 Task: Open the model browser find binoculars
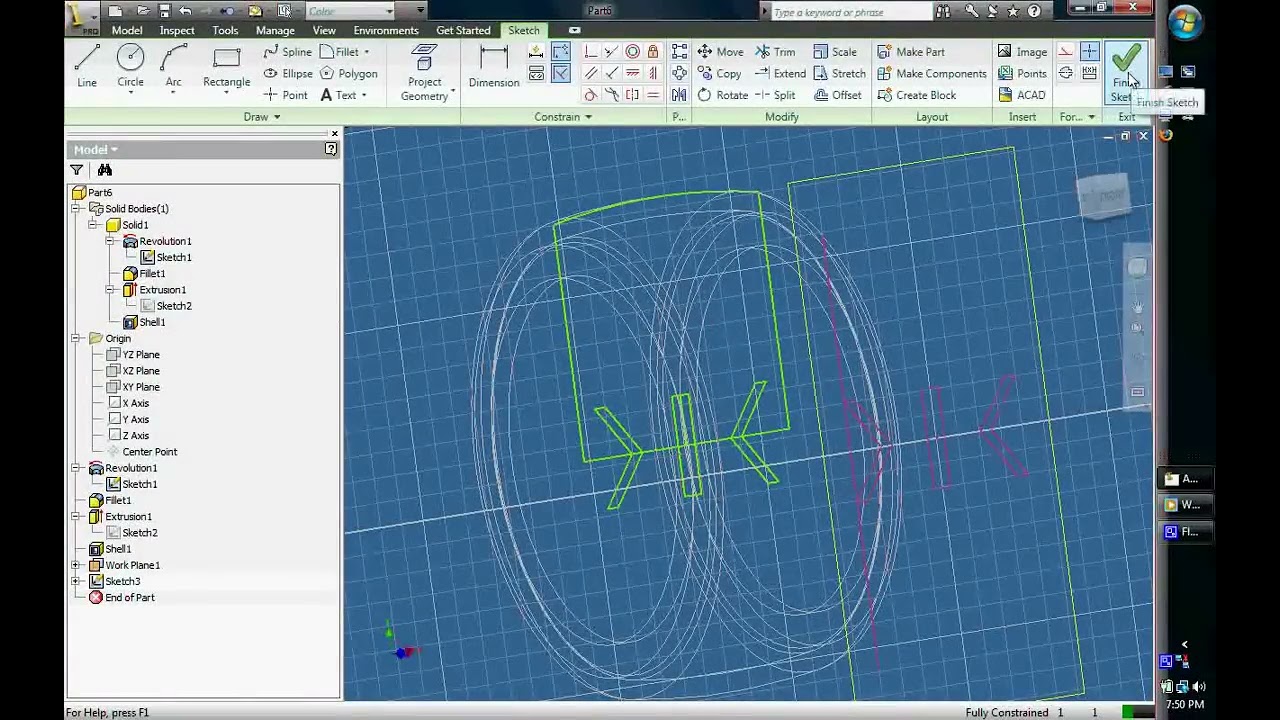[105, 170]
